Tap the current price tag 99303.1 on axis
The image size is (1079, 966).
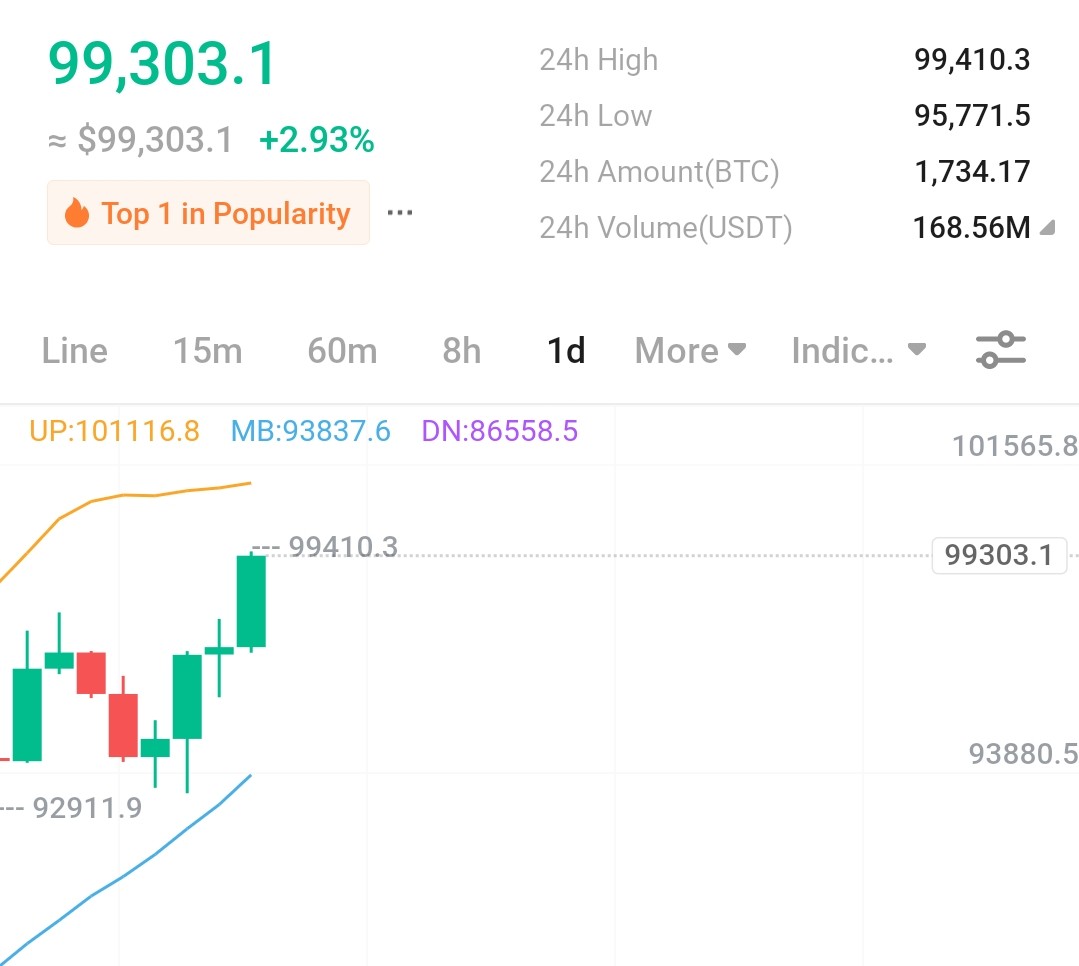998,555
